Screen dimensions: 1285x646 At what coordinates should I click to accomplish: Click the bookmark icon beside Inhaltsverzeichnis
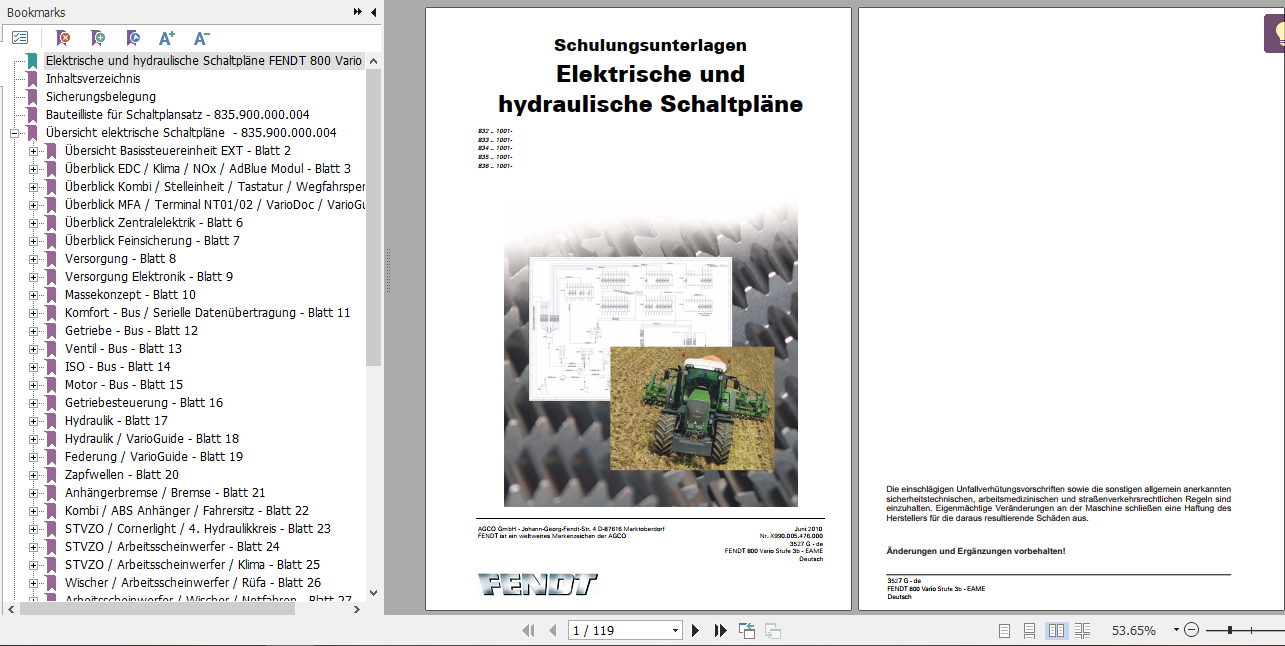pos(32,79)
